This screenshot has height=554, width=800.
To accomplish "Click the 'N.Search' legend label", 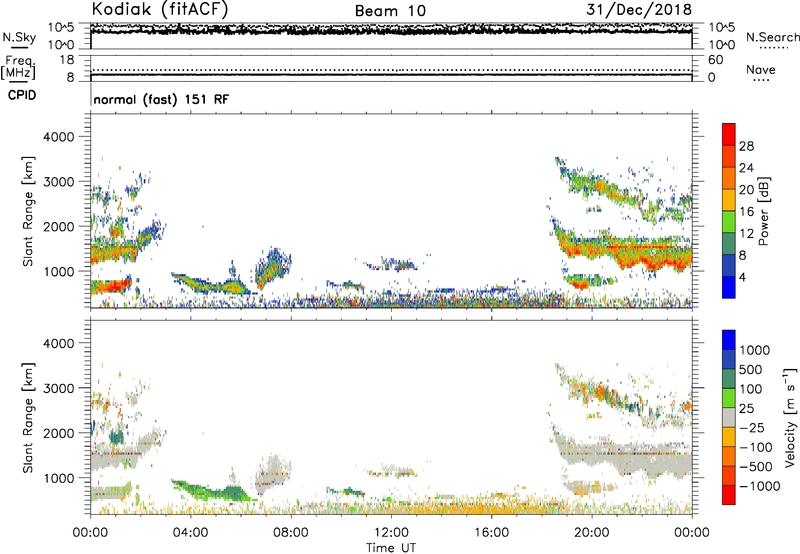I will pos(772,37).
